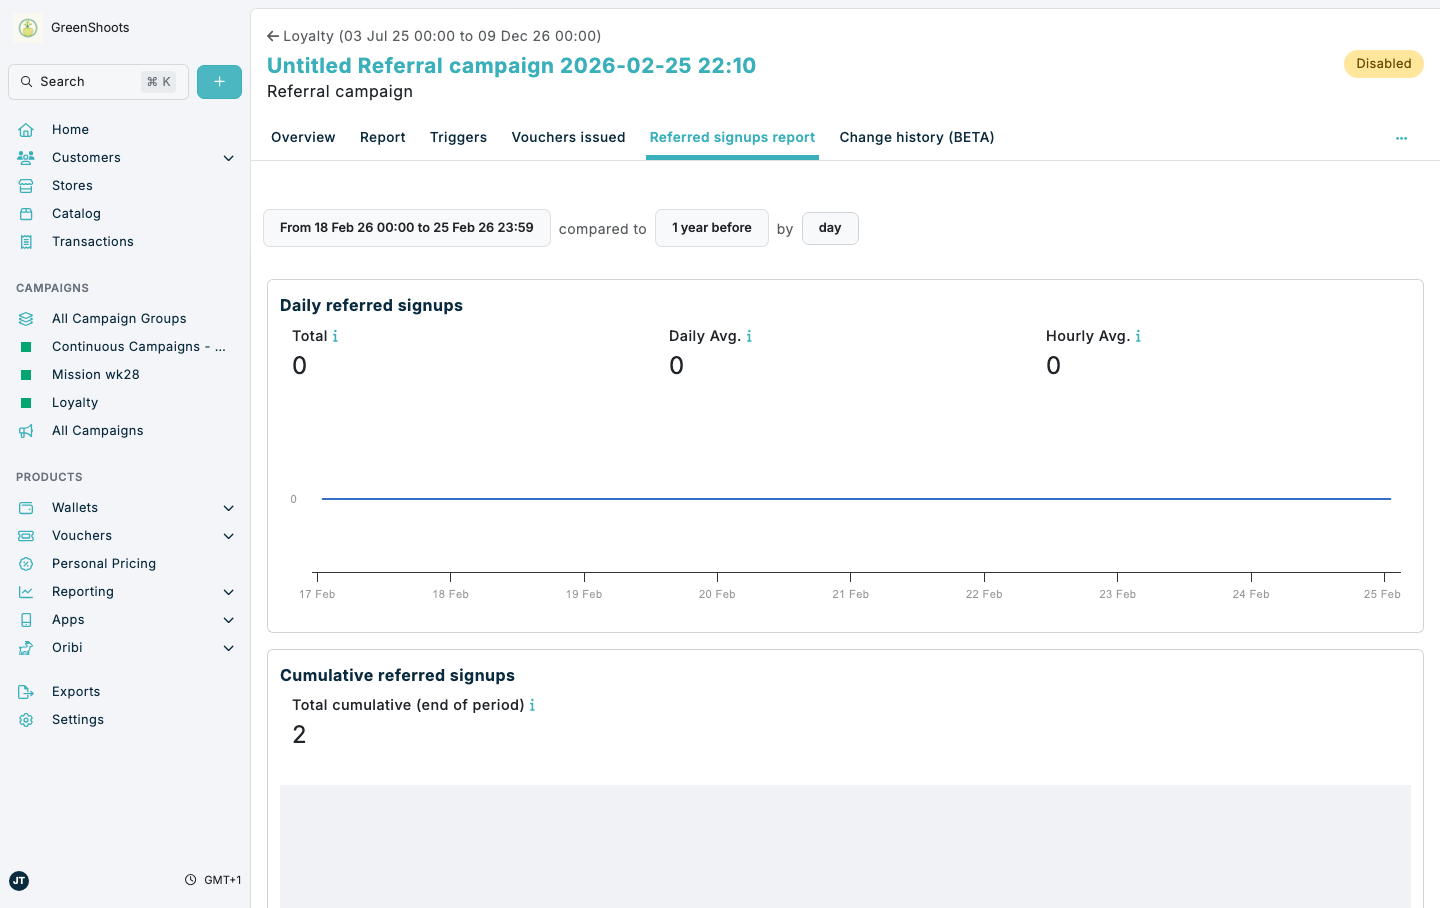Switch to the Vouchers issued tab
Image resolution: width=1440 pixels, height=908 pixels.
[568, 137]
